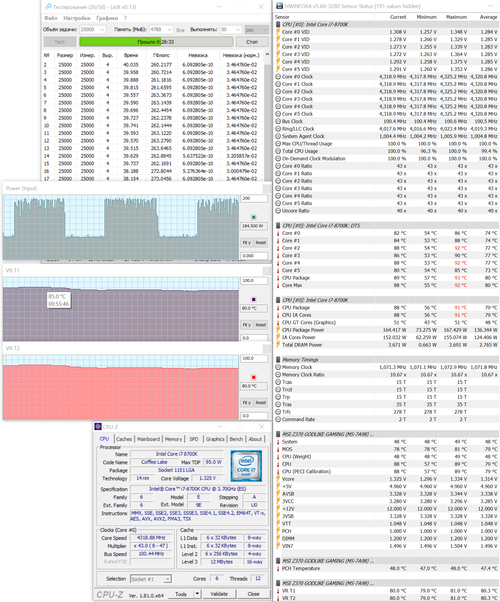
Task: Switch to the Caches tab in CPU-Z
Action: [124, 439]
